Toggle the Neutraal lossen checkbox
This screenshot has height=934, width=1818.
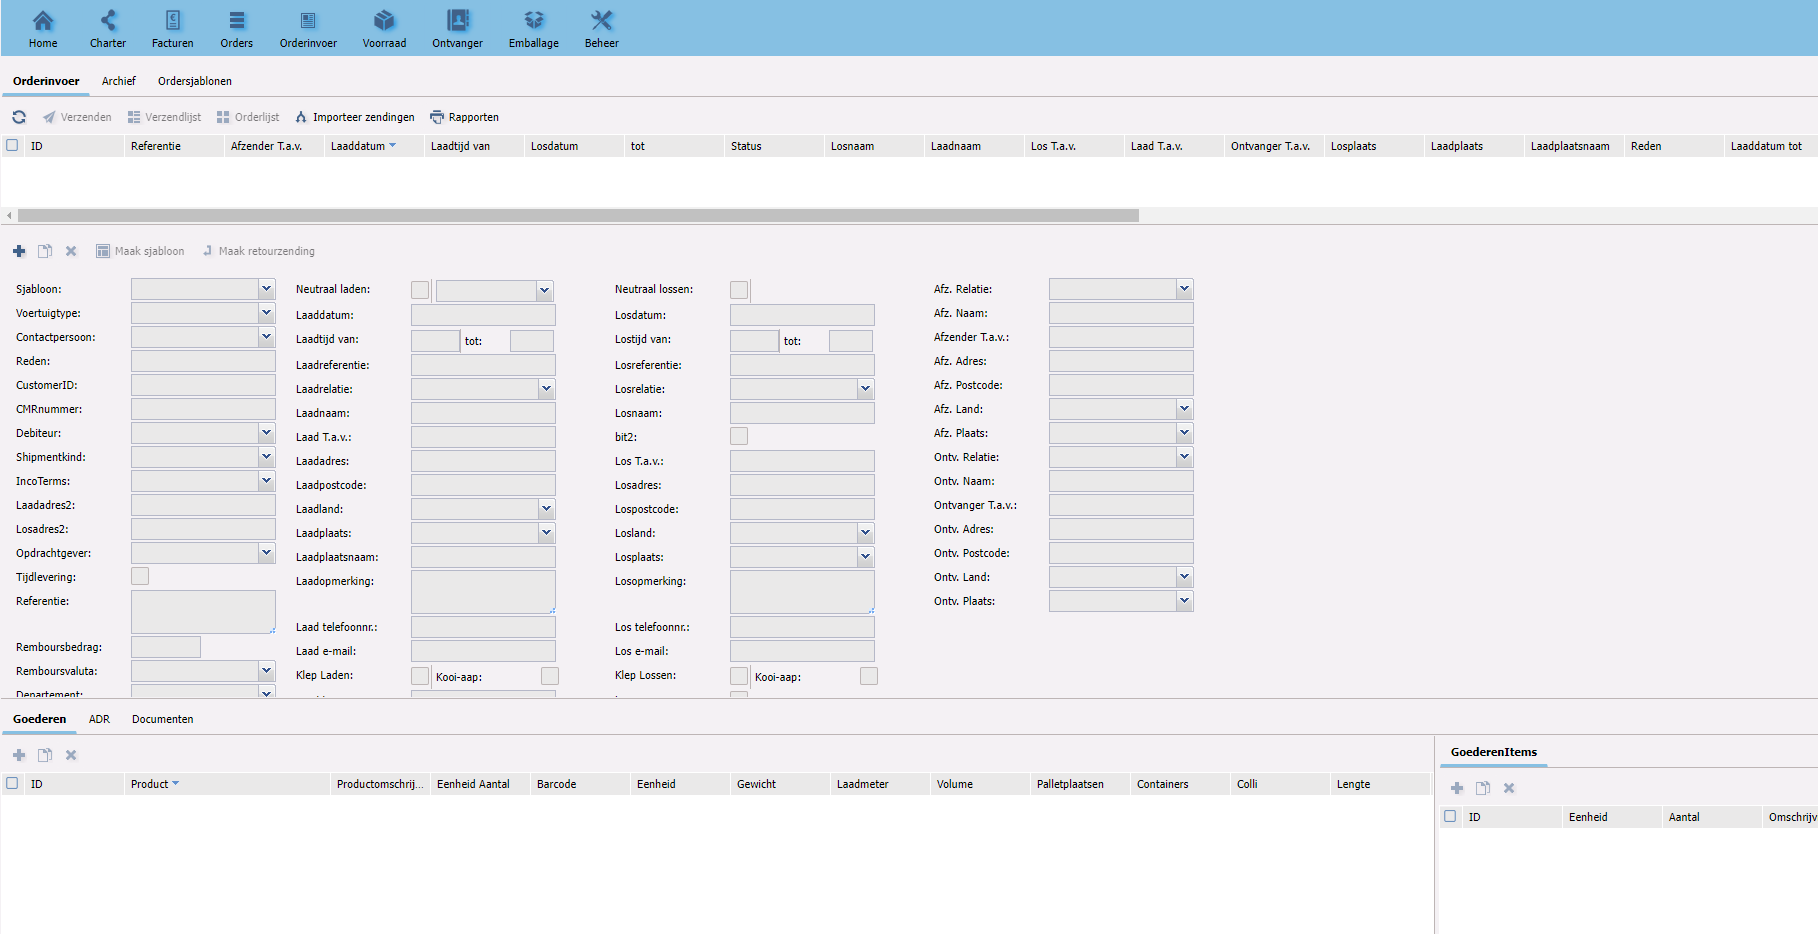tap(739, 290)
